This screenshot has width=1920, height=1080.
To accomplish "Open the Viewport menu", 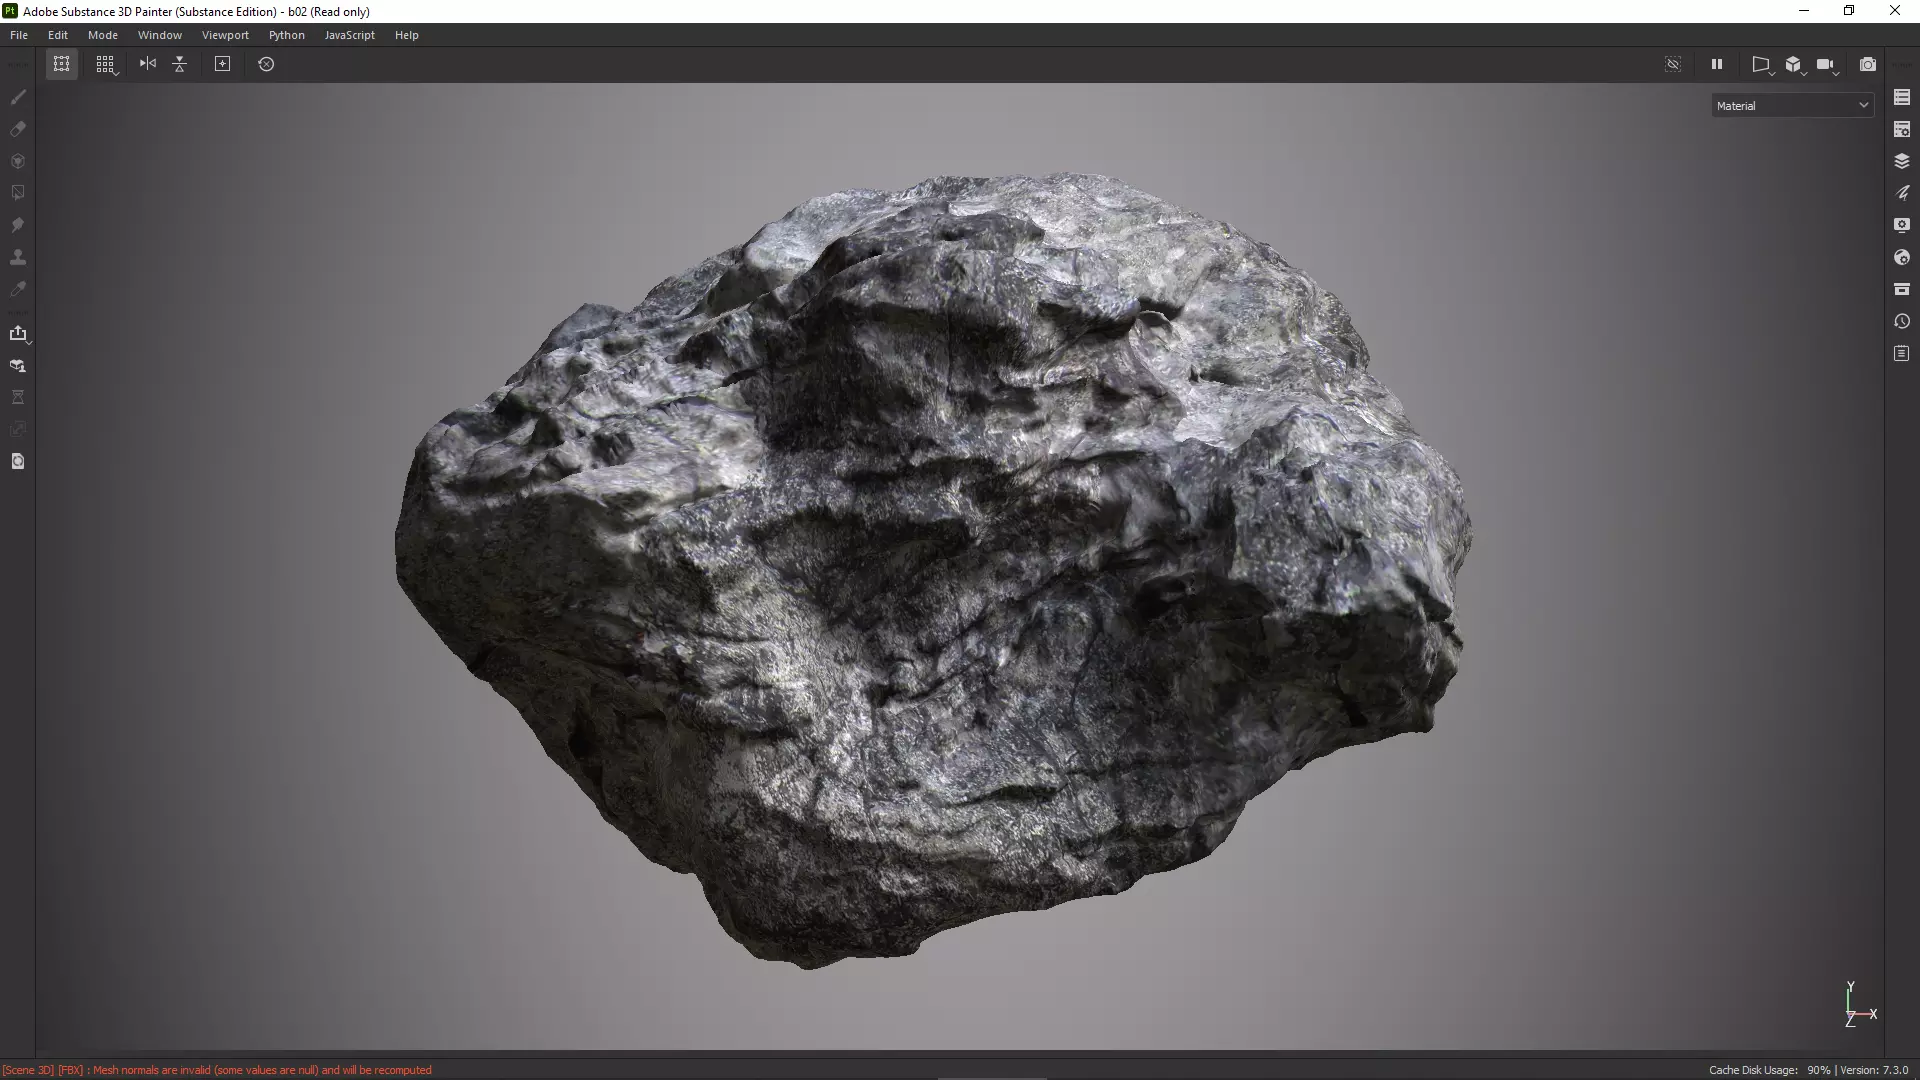I will coord(225,35).
